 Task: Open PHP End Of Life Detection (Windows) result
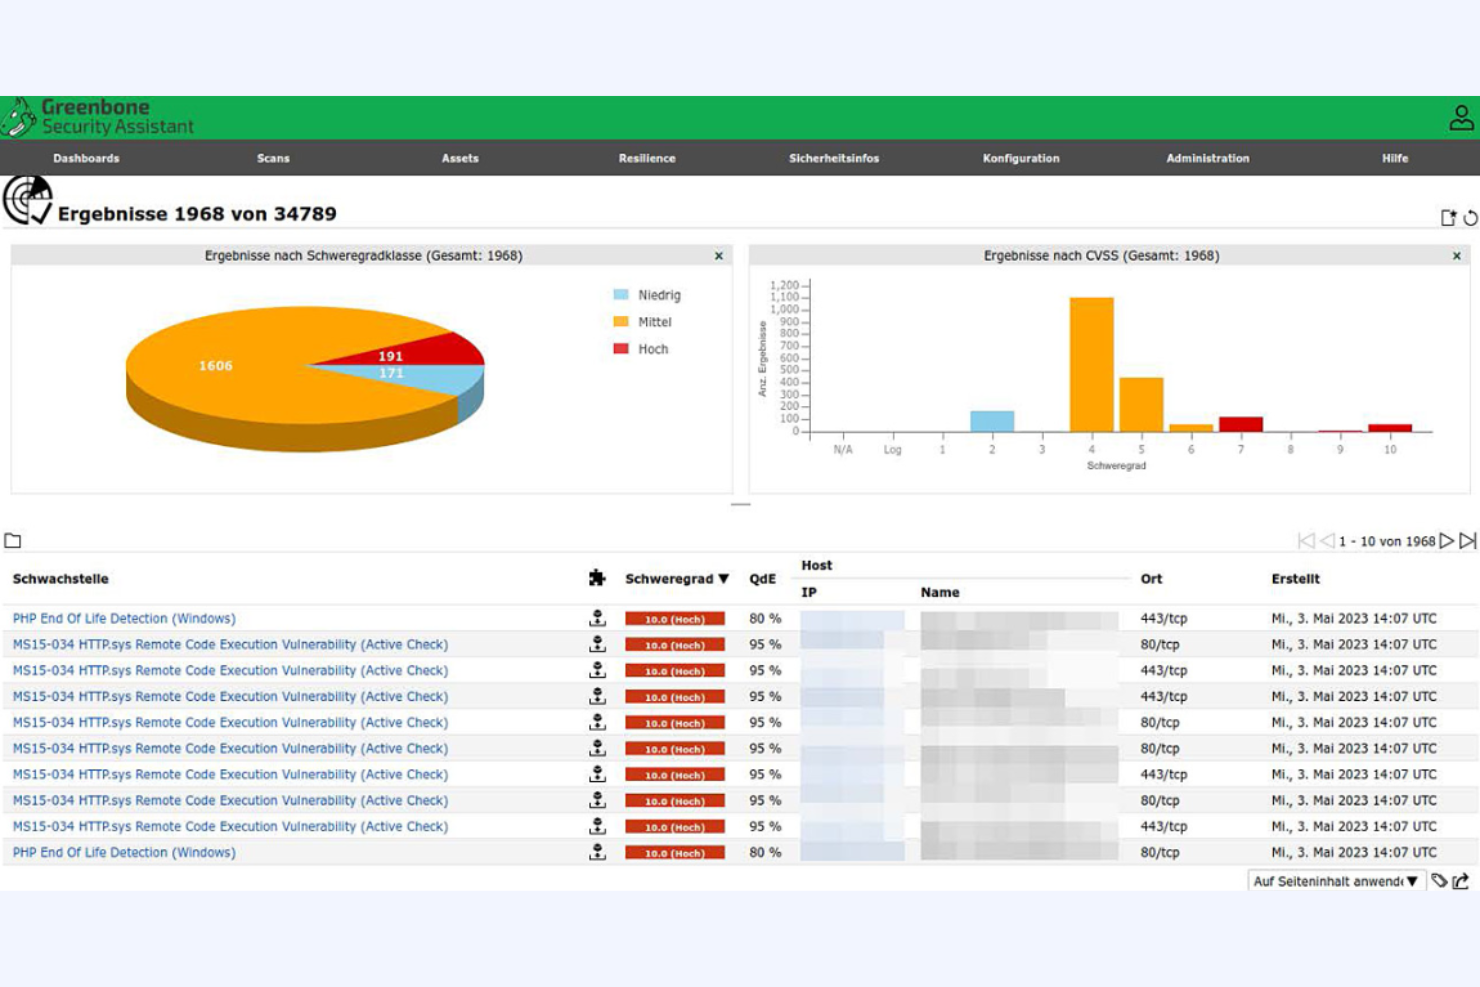point(124,618)
